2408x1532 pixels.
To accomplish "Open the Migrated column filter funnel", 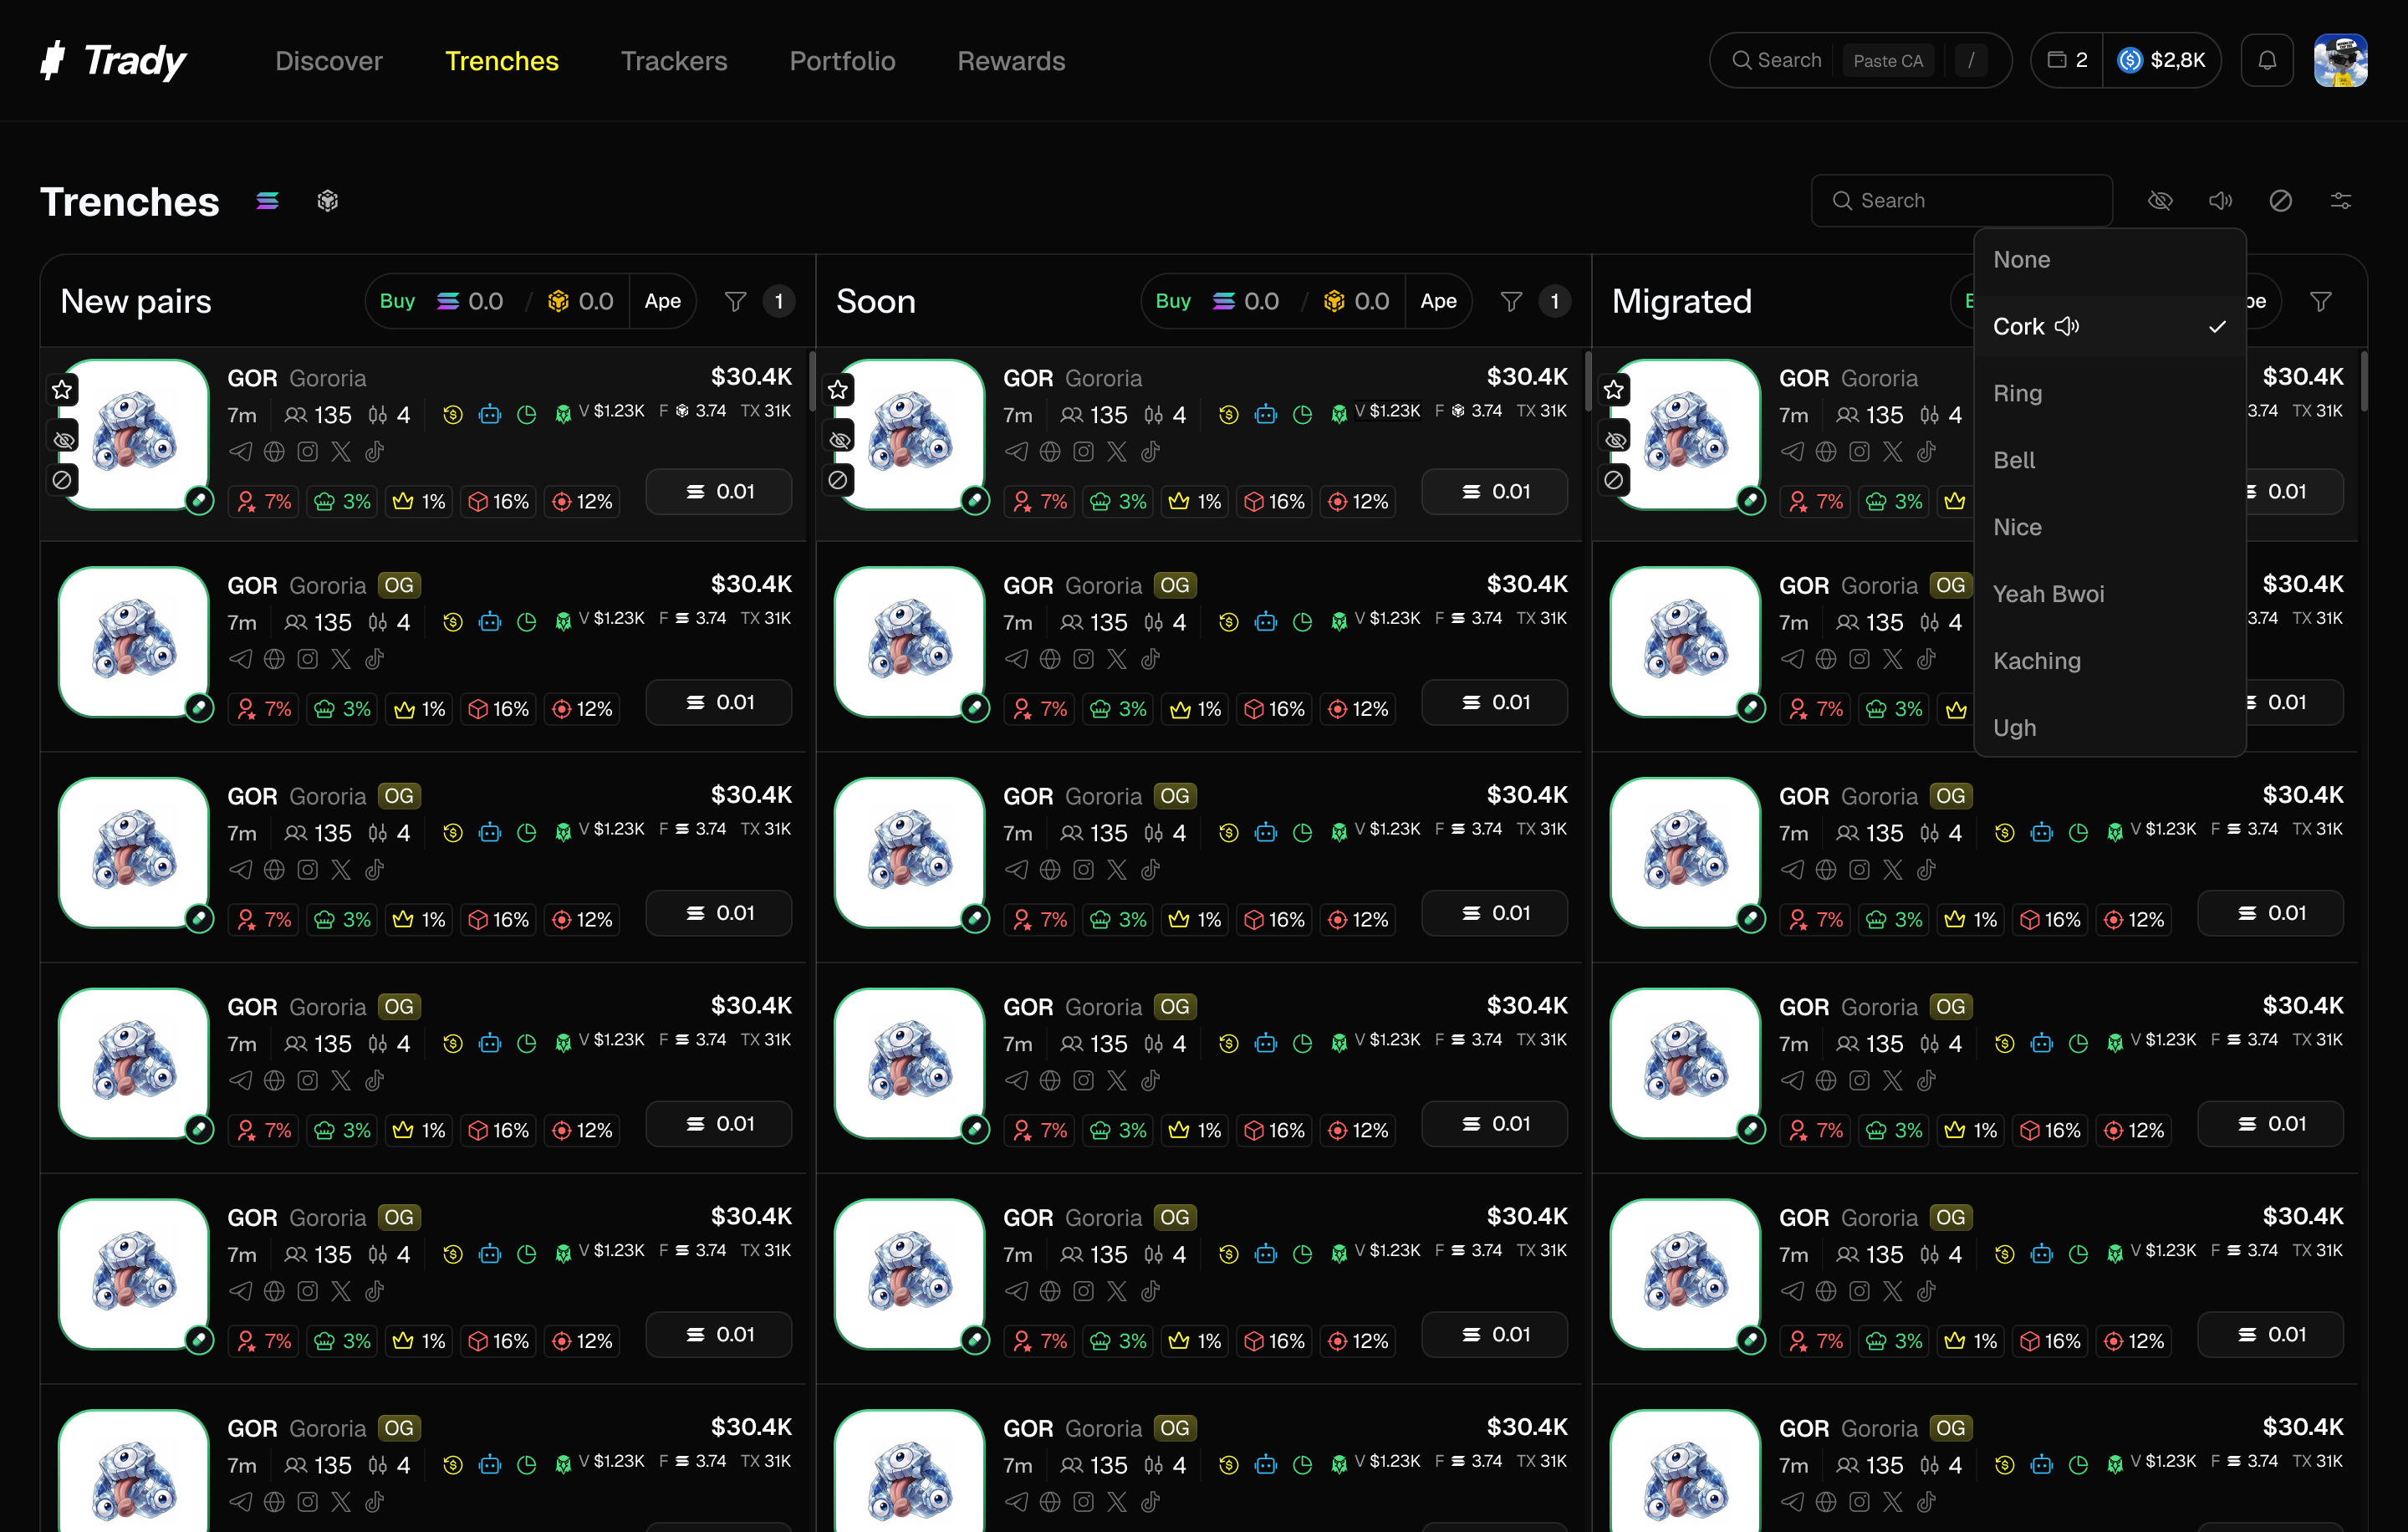I will click(2320, 301).
